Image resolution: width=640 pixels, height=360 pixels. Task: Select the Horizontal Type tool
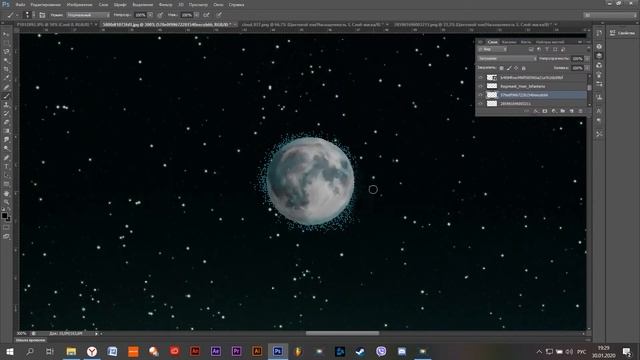coord(6,167)
